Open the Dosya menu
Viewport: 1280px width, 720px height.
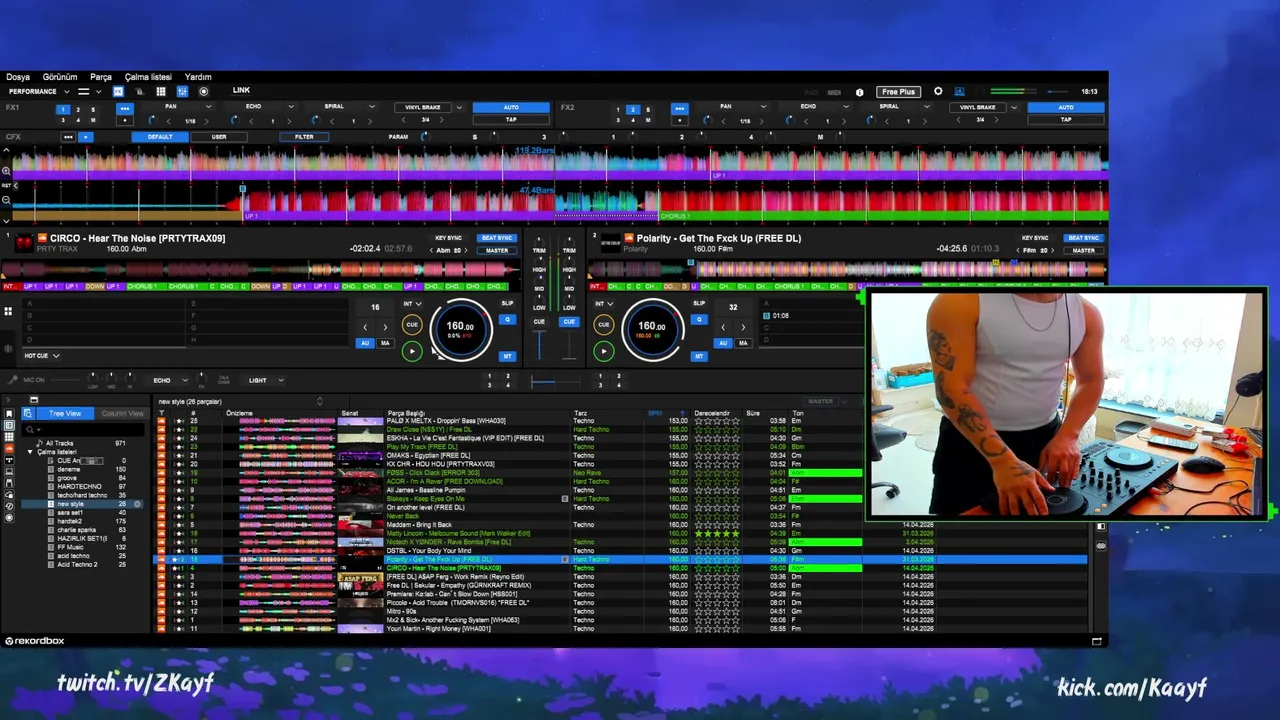[x=18, y=77]
